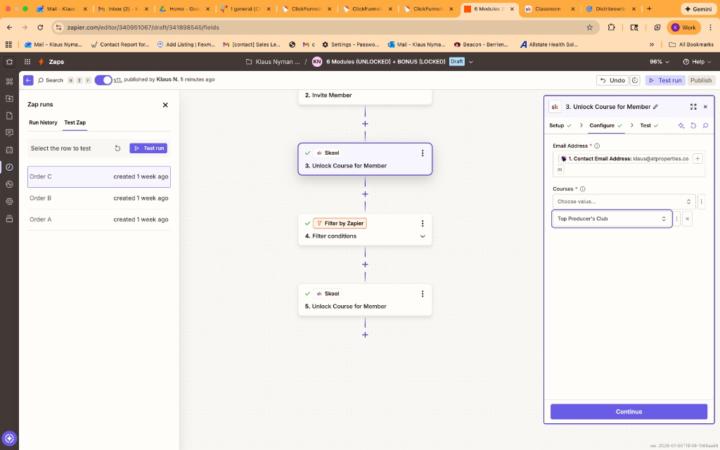Open the Top Producer's Club dropdown
Image resolution: width=720 pixels, height=450 pixels.
click(x=611, y=218)
